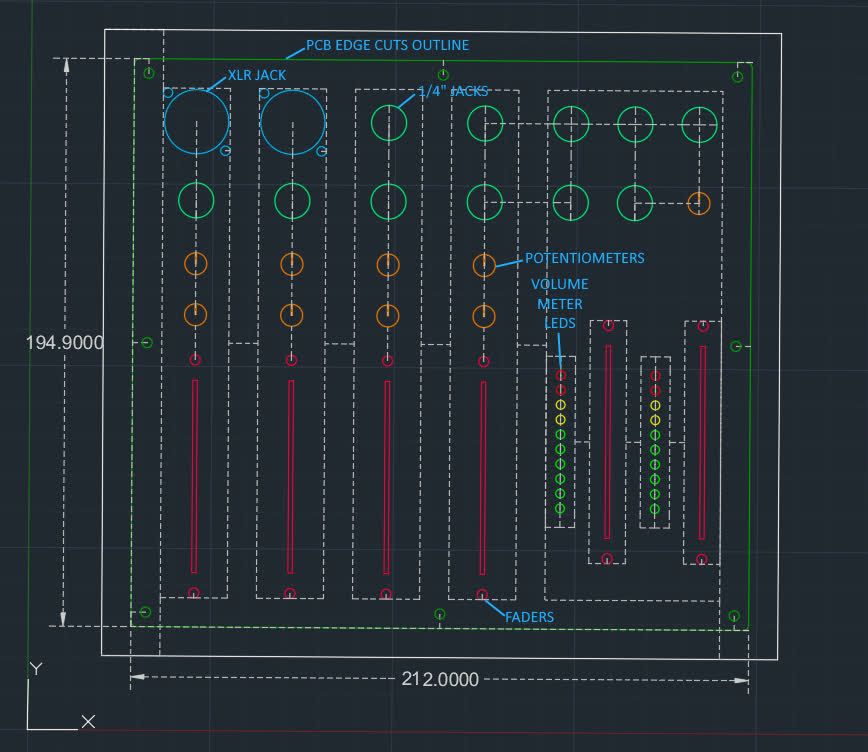This screenshot has height=752, width=868.
Task: Select the 194.9000 vertical dimension text
Action: pos(65,342)
